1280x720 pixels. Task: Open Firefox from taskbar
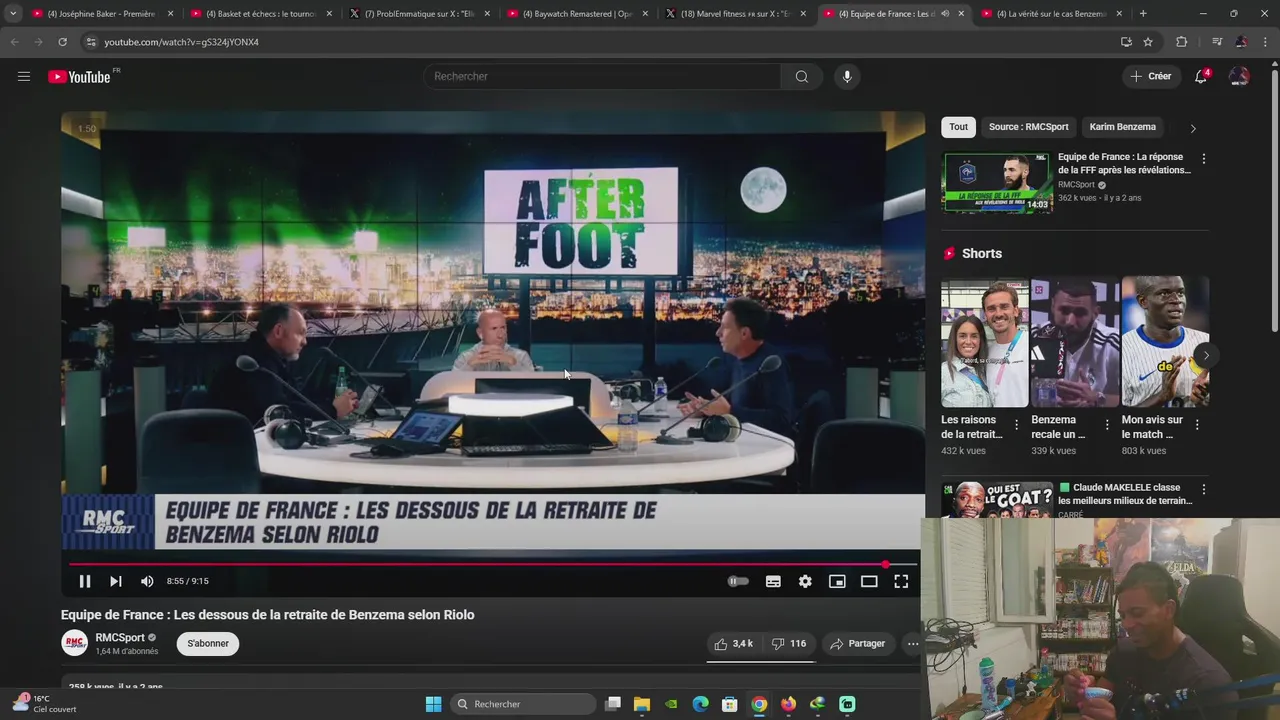788,704
